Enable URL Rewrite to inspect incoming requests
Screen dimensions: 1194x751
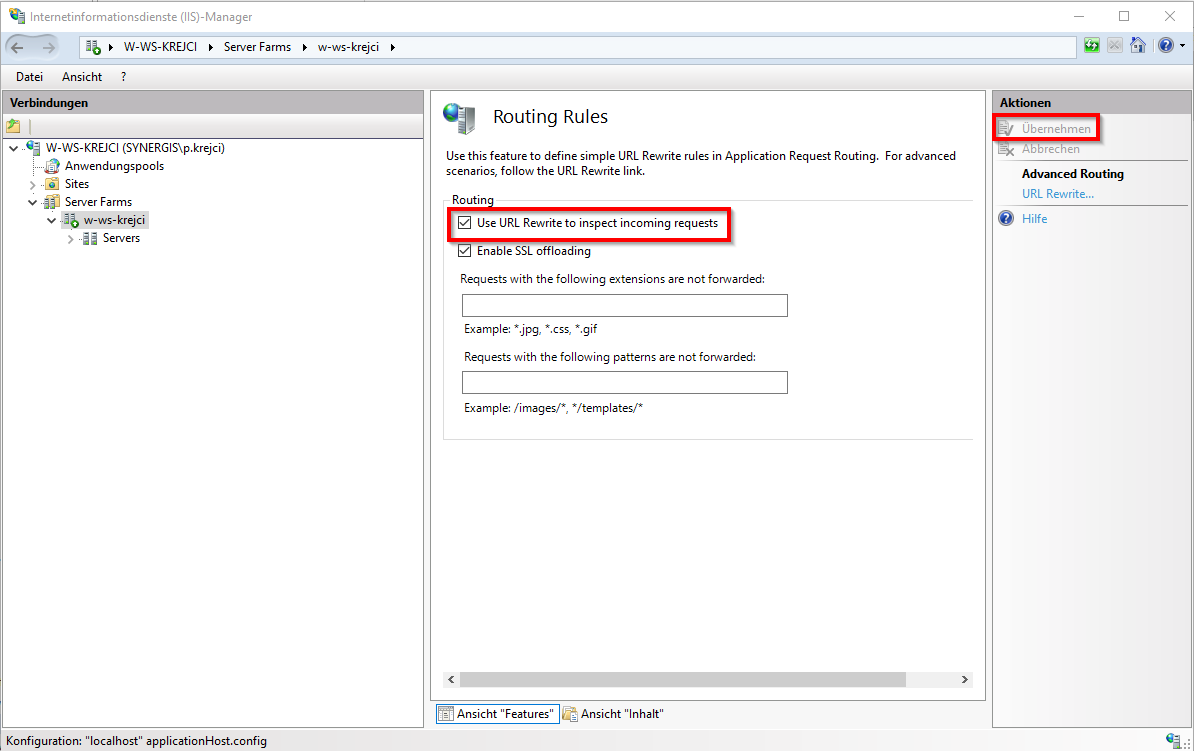(x=465, y=223)
